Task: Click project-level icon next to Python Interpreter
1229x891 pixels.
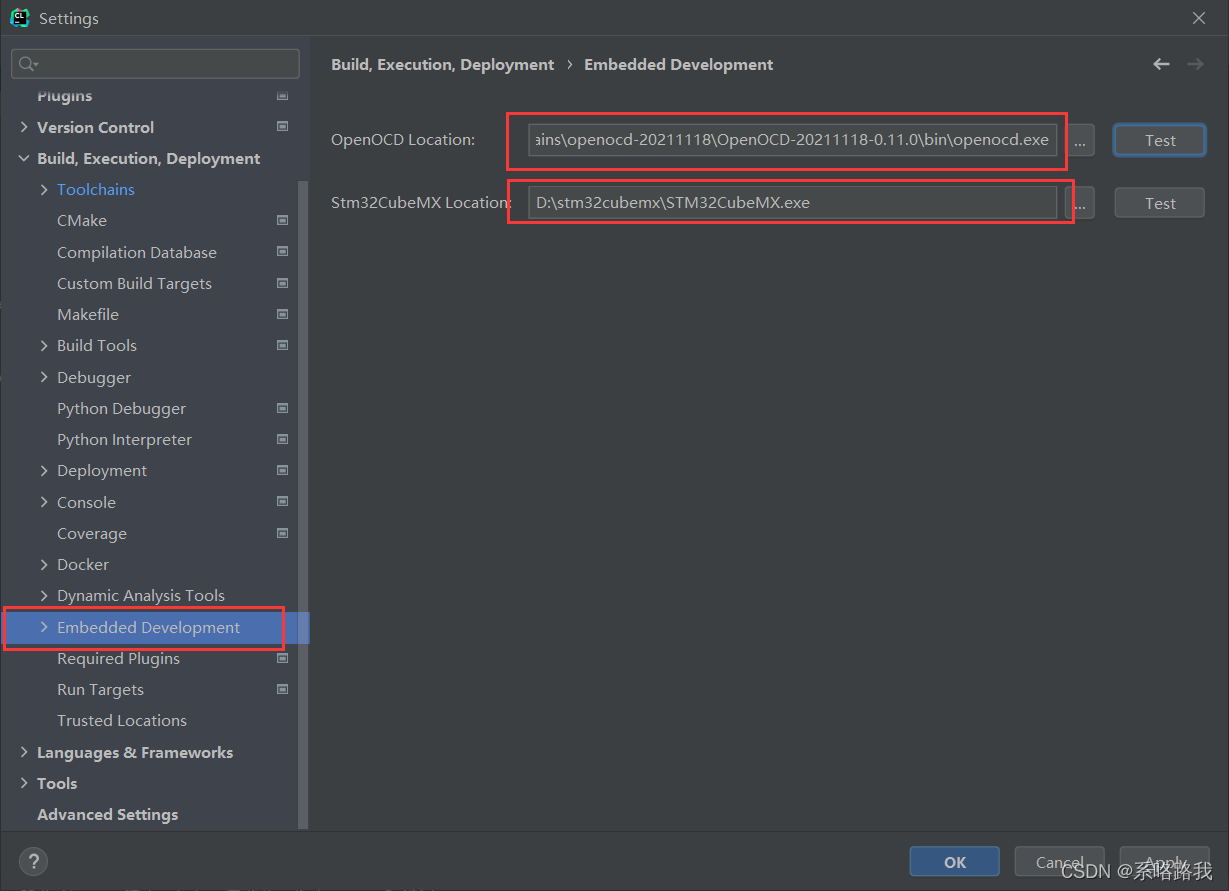Action: click(x=282, y=439)
